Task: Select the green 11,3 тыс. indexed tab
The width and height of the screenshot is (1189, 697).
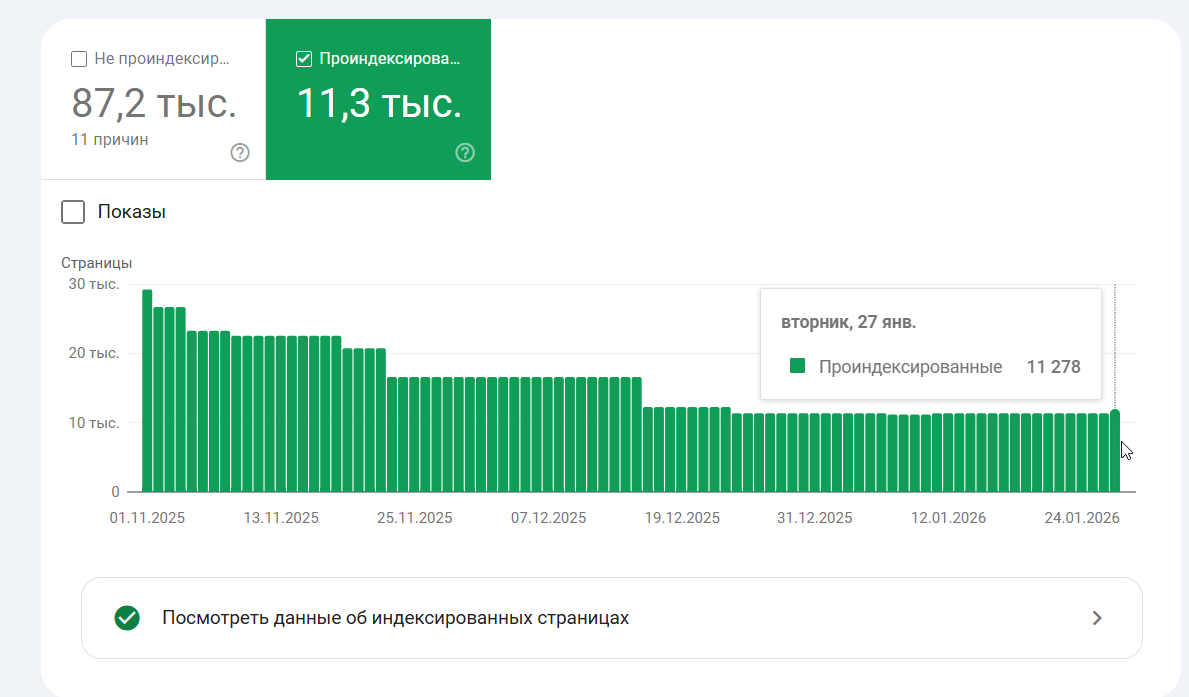Action: point(378,99)
